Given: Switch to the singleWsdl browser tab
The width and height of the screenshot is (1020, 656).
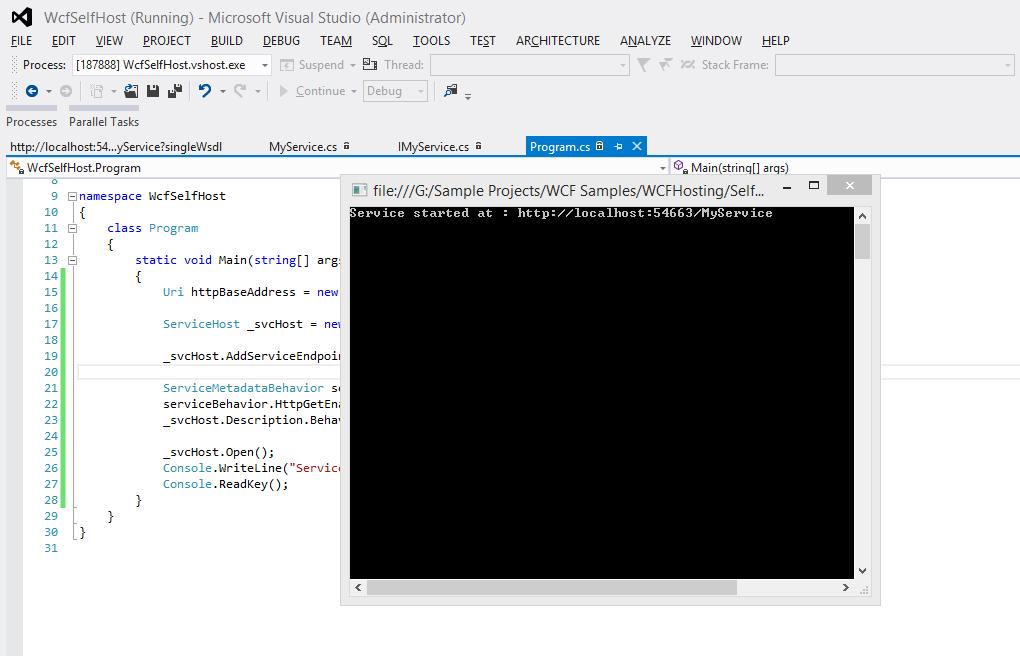Looking at the screenshot, I should [116, 146].
